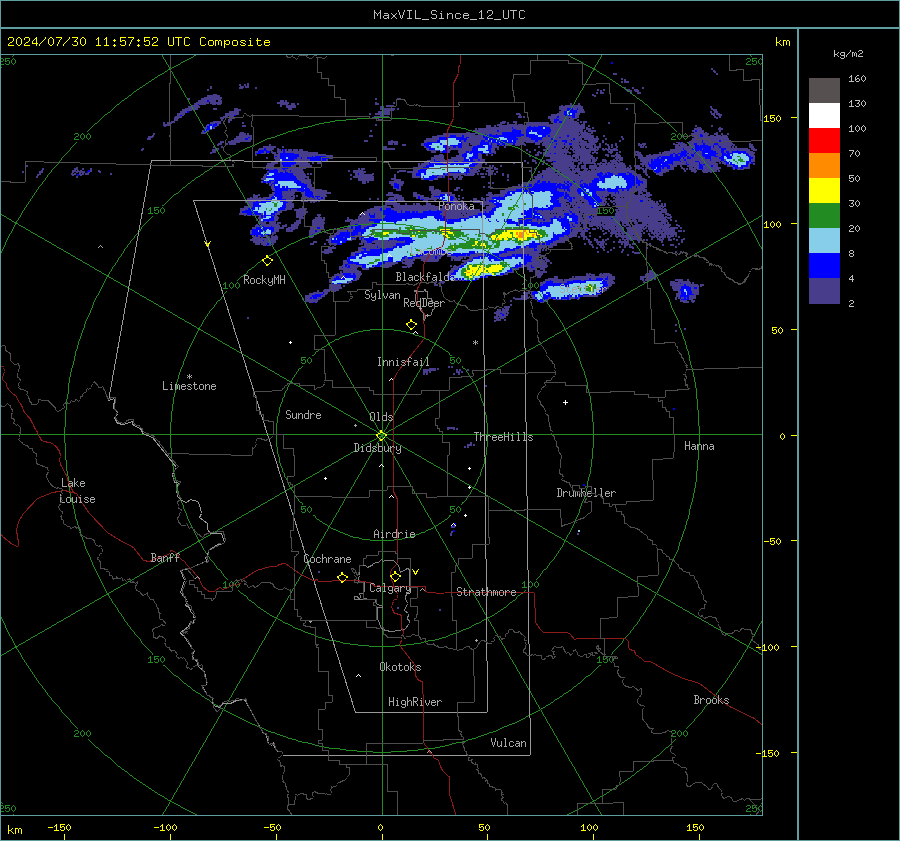Click the -100 tick on right km axis
The width and height of the screenshot is (900, 841).
click(769, 648)
